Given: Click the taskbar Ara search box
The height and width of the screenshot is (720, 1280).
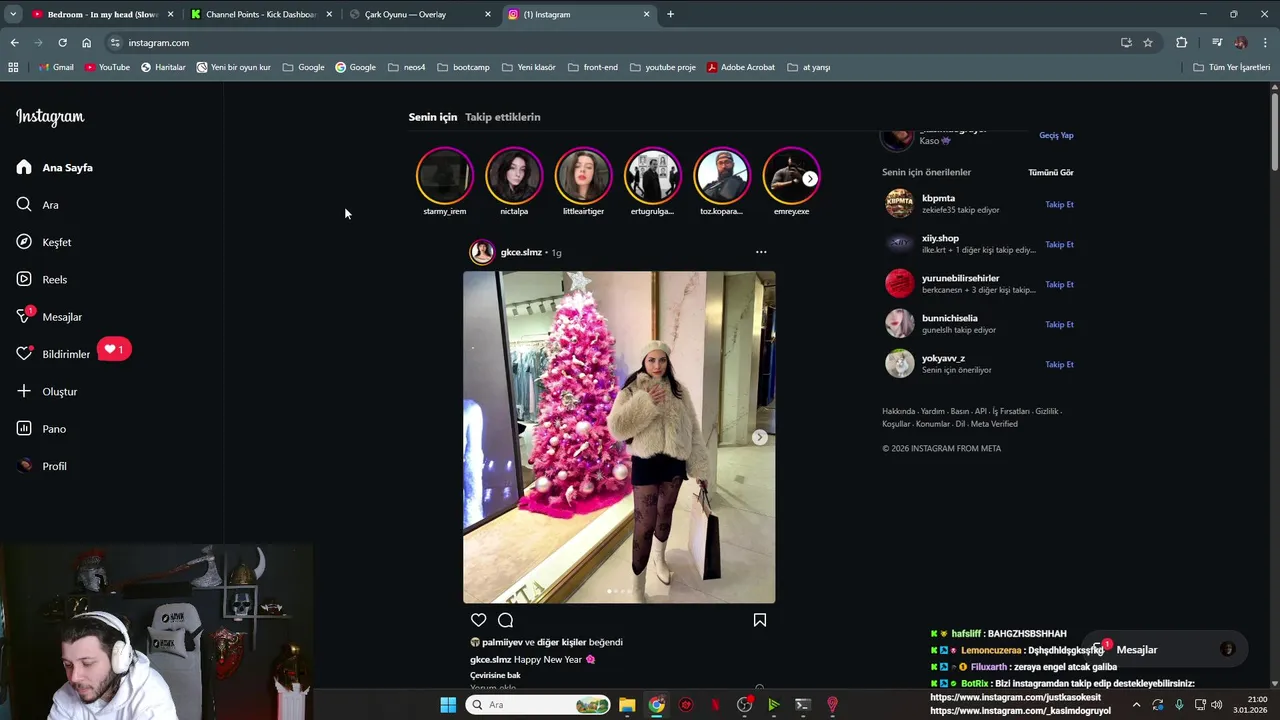Looking at the screenshot, I should pyautogui.click(x=538, y=705).
